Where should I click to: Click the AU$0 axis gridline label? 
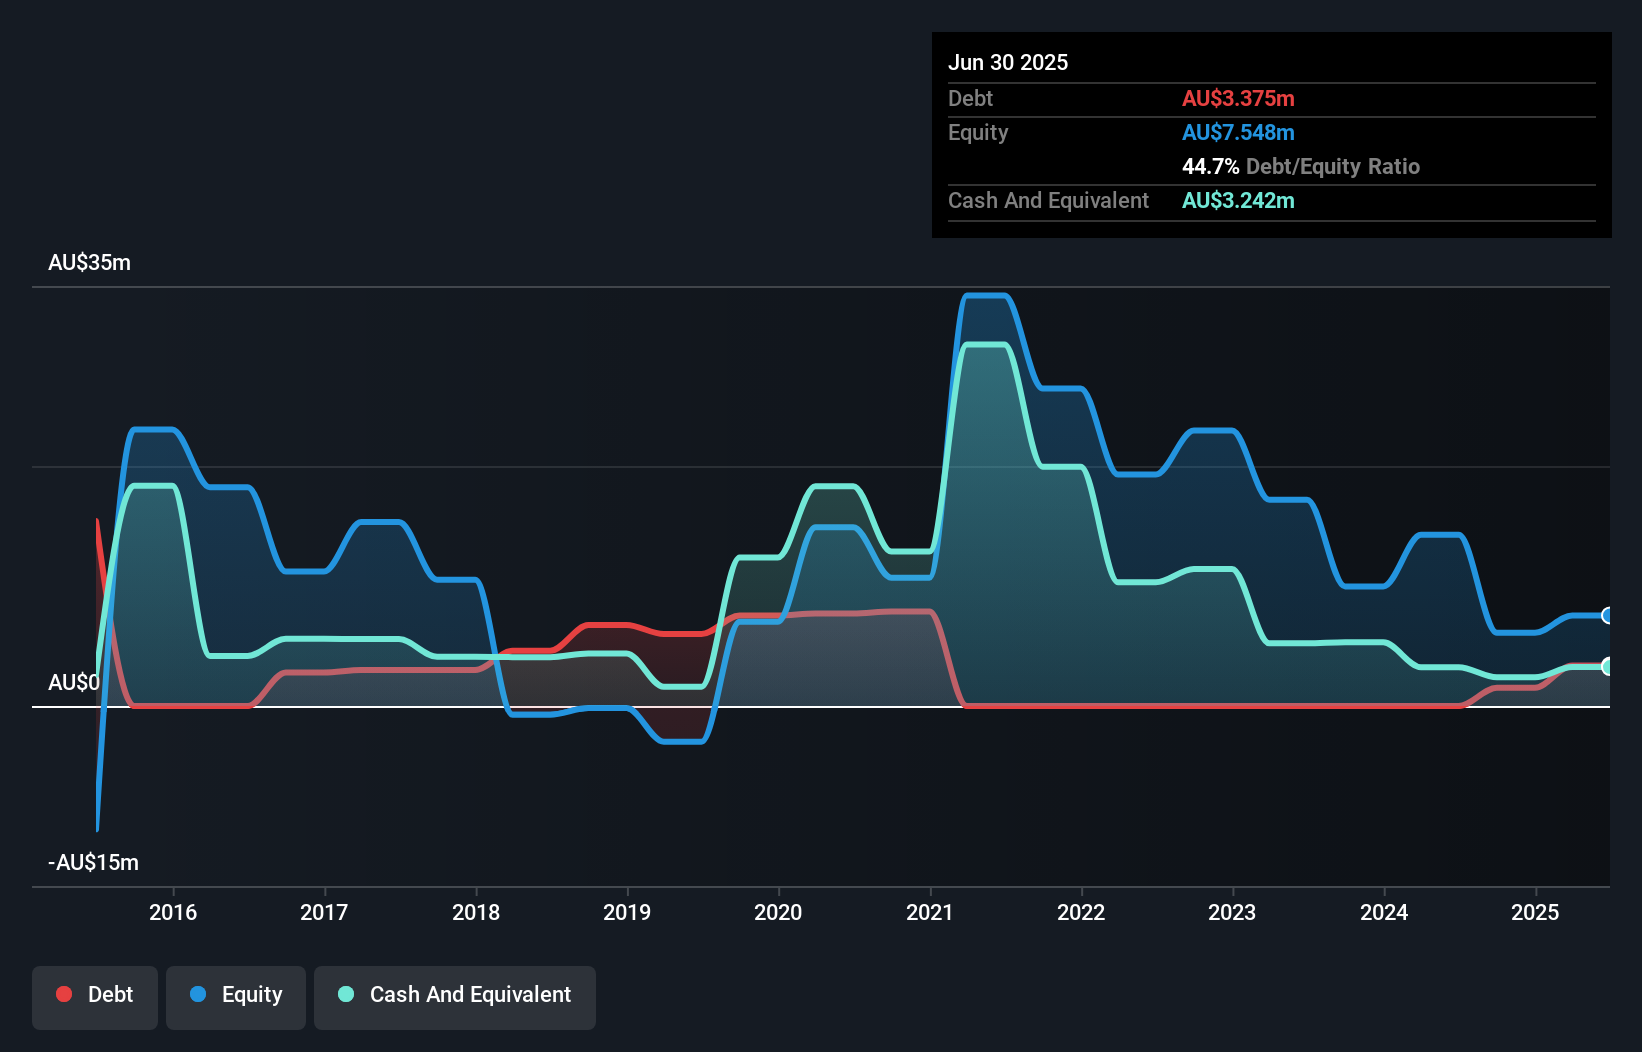tap(74, 682)
